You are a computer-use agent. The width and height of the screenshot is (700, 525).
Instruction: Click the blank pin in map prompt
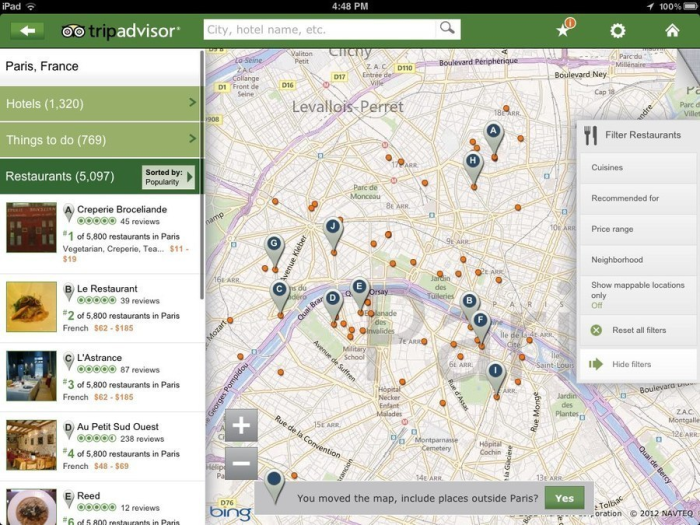[x=274, y=486]
